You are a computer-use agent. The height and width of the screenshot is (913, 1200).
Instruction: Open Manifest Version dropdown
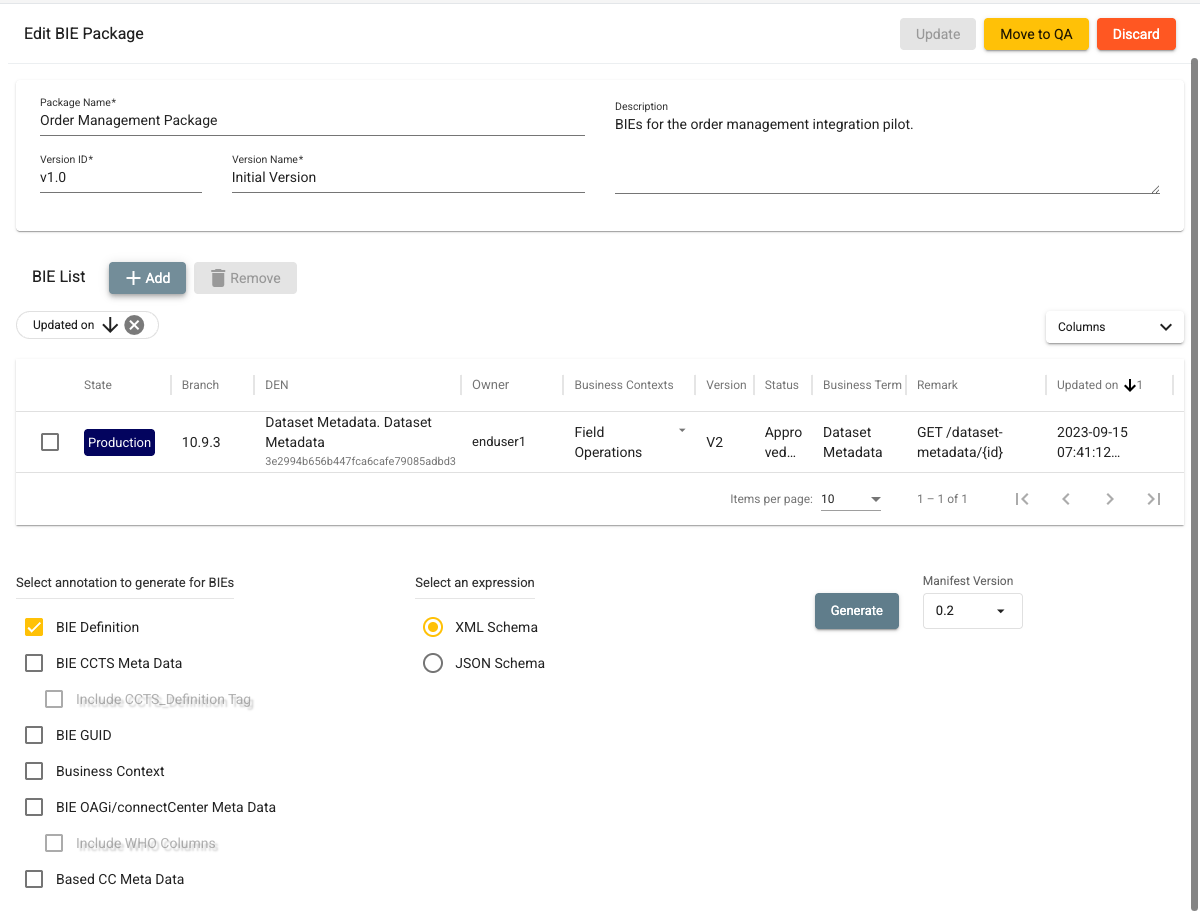pos(972,611)
